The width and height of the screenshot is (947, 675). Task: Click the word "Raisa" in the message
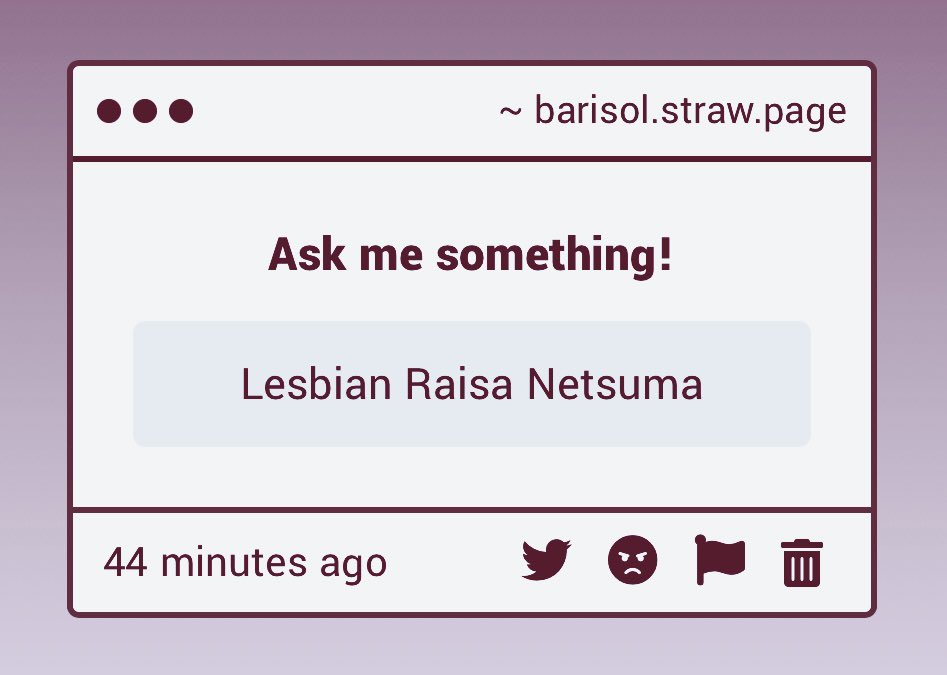coord(459,384)
